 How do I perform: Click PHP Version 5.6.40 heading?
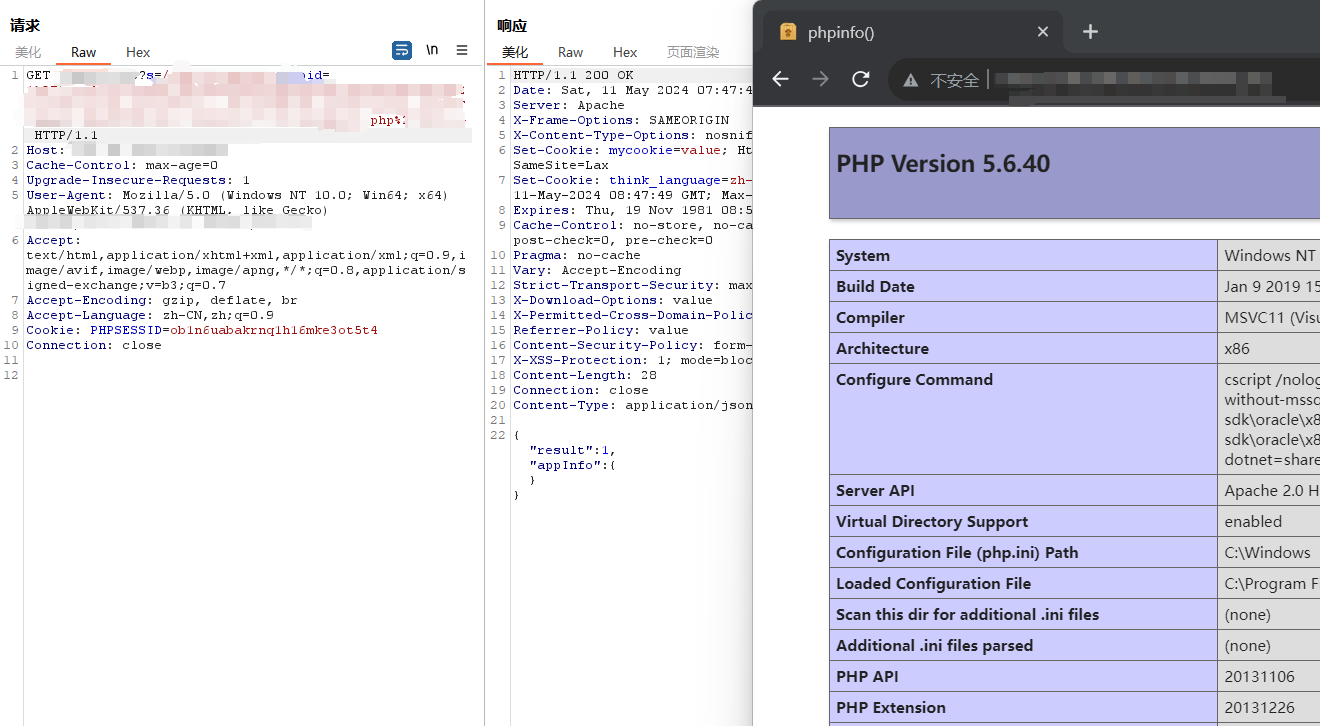[943, 164]
